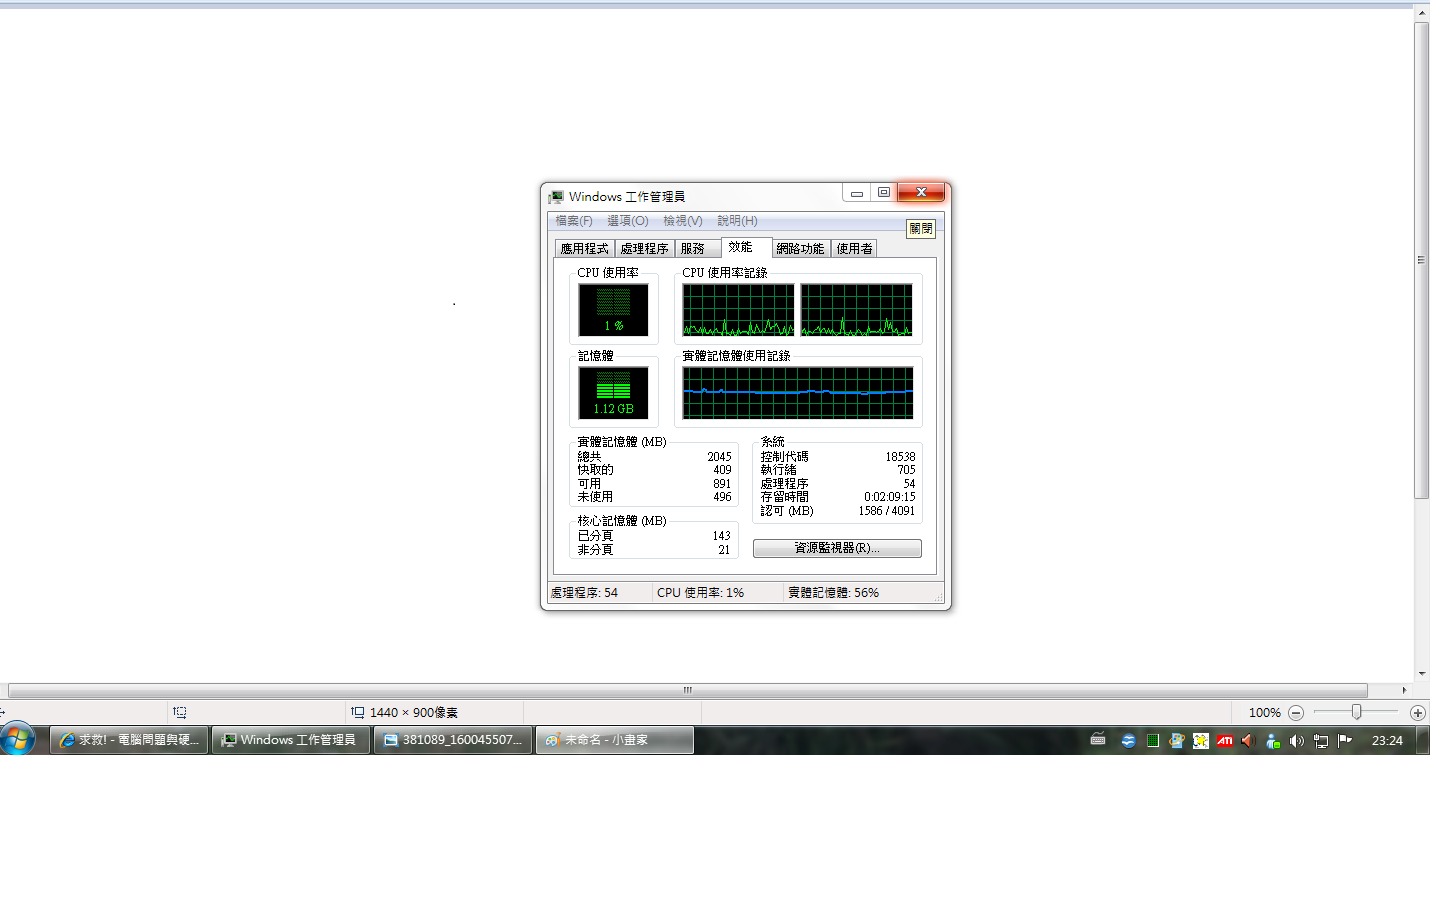Viewport: 1440px width, 900px height.
Task: Click the zoom slider handle
Action: click(x=1356, y=712)
